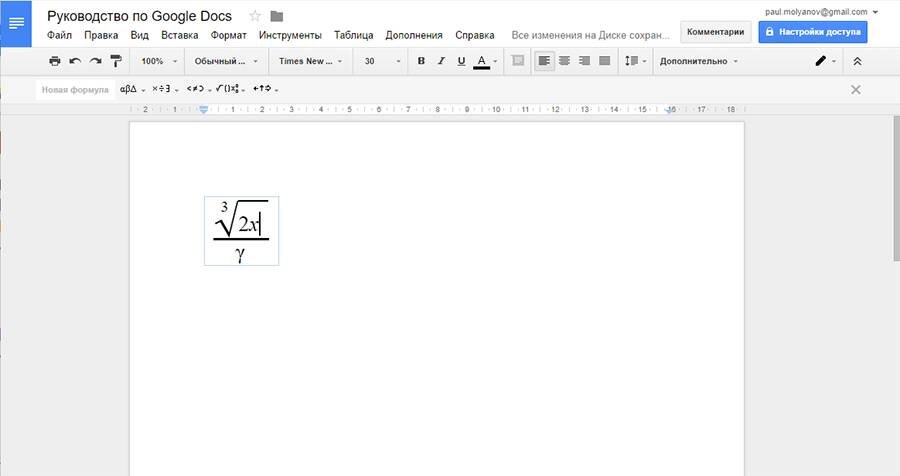The width and height of the screenshot is (900, 476).
Task: Open the line spacing dropdown
Action: point(635,61)
